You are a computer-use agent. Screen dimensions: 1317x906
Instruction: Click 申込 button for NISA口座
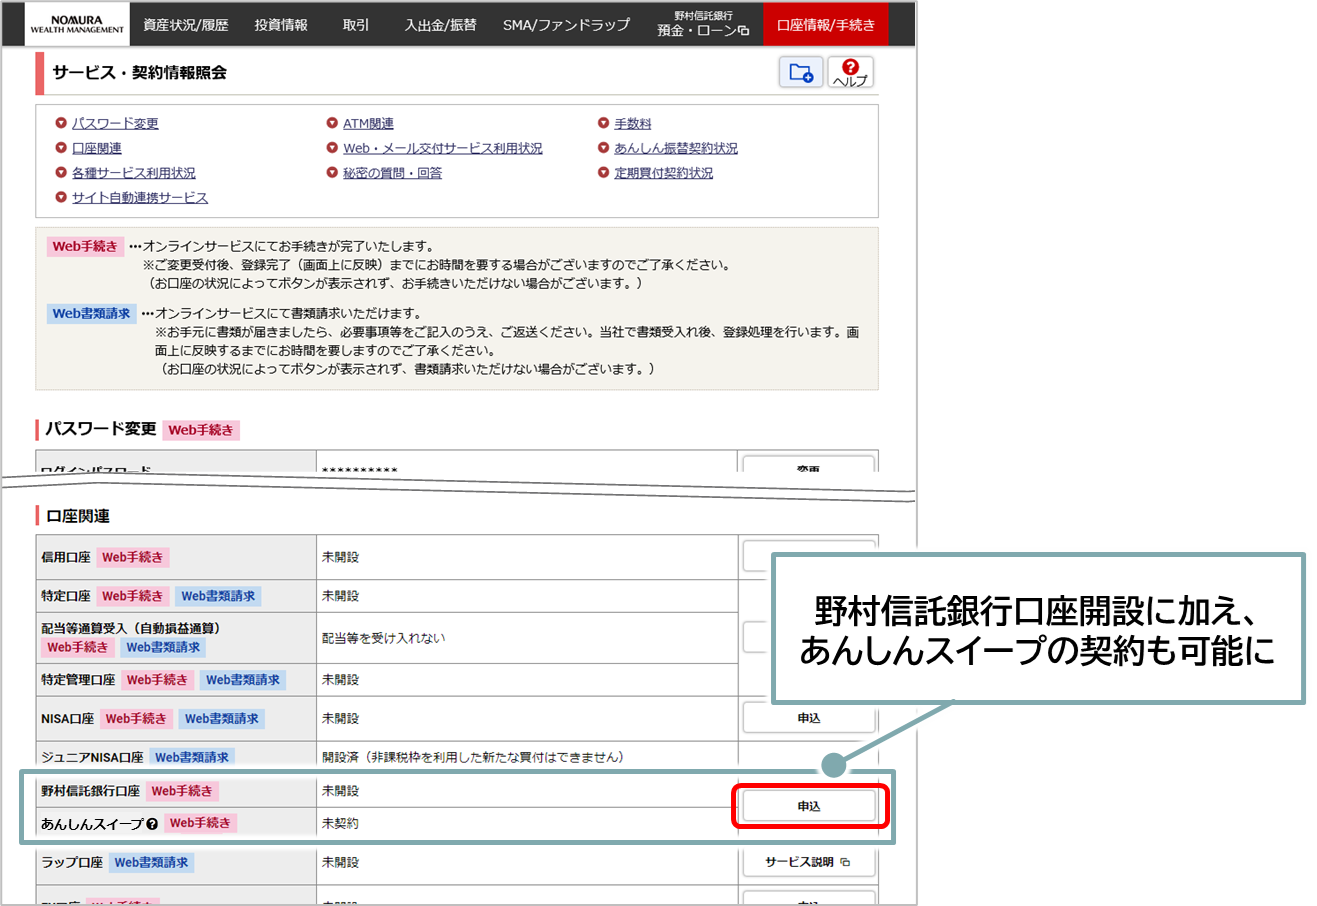coord(808,718)
